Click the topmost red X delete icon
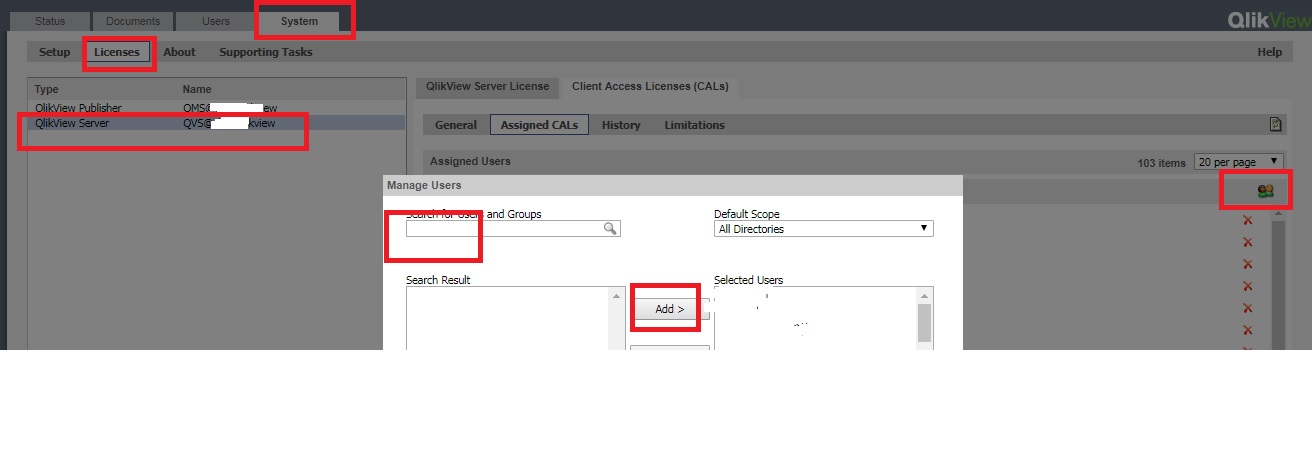 click(1247, 221)
